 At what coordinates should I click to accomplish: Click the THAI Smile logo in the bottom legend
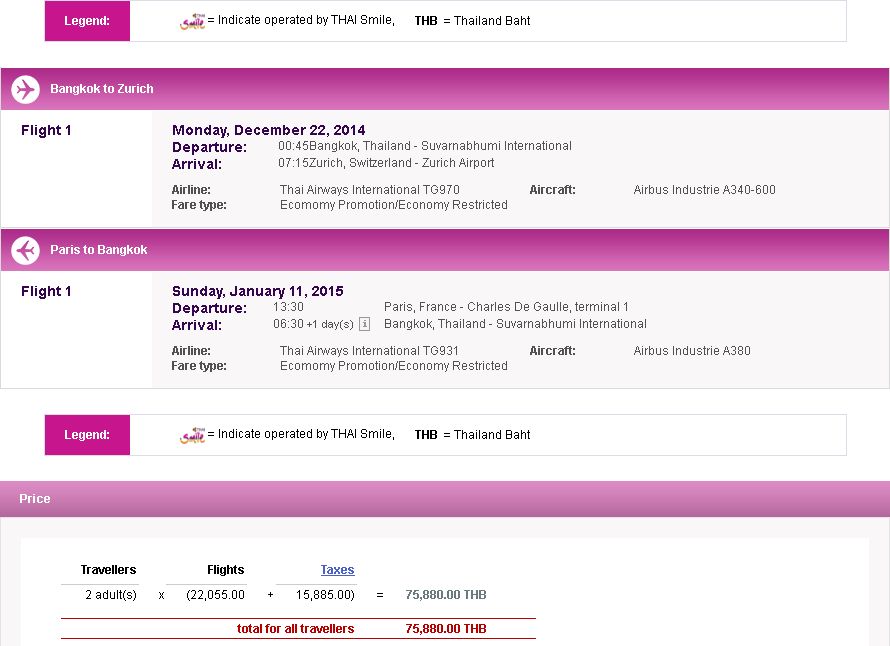tap(192, 435)
